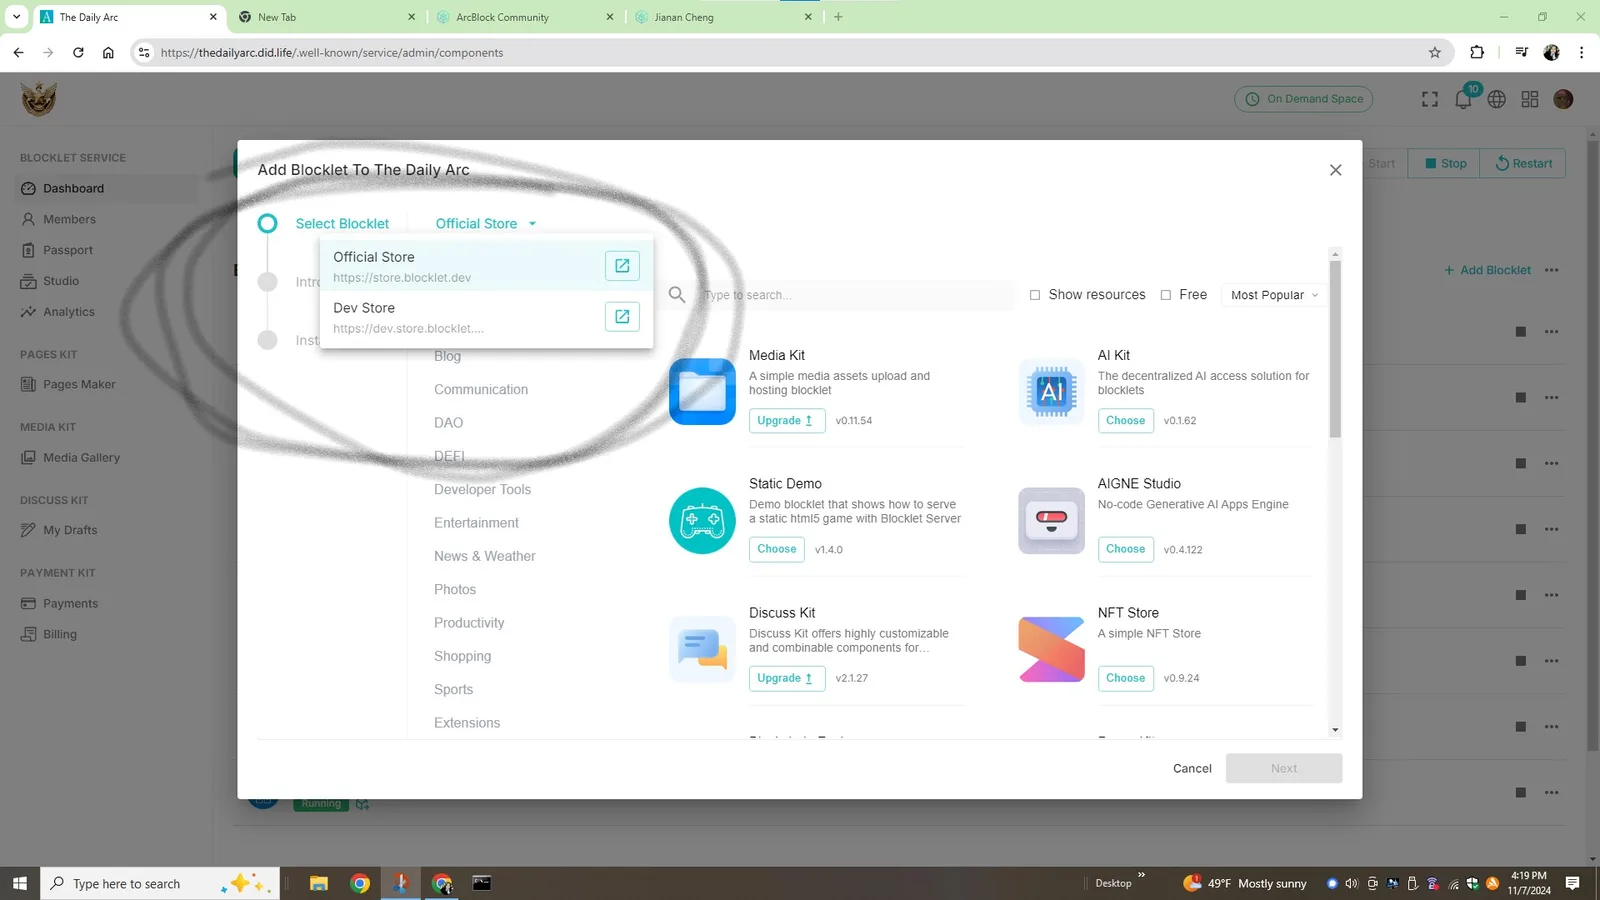Filter by Entertainment category
This screenshot has height=900, width=1600.
click(476, 523)
